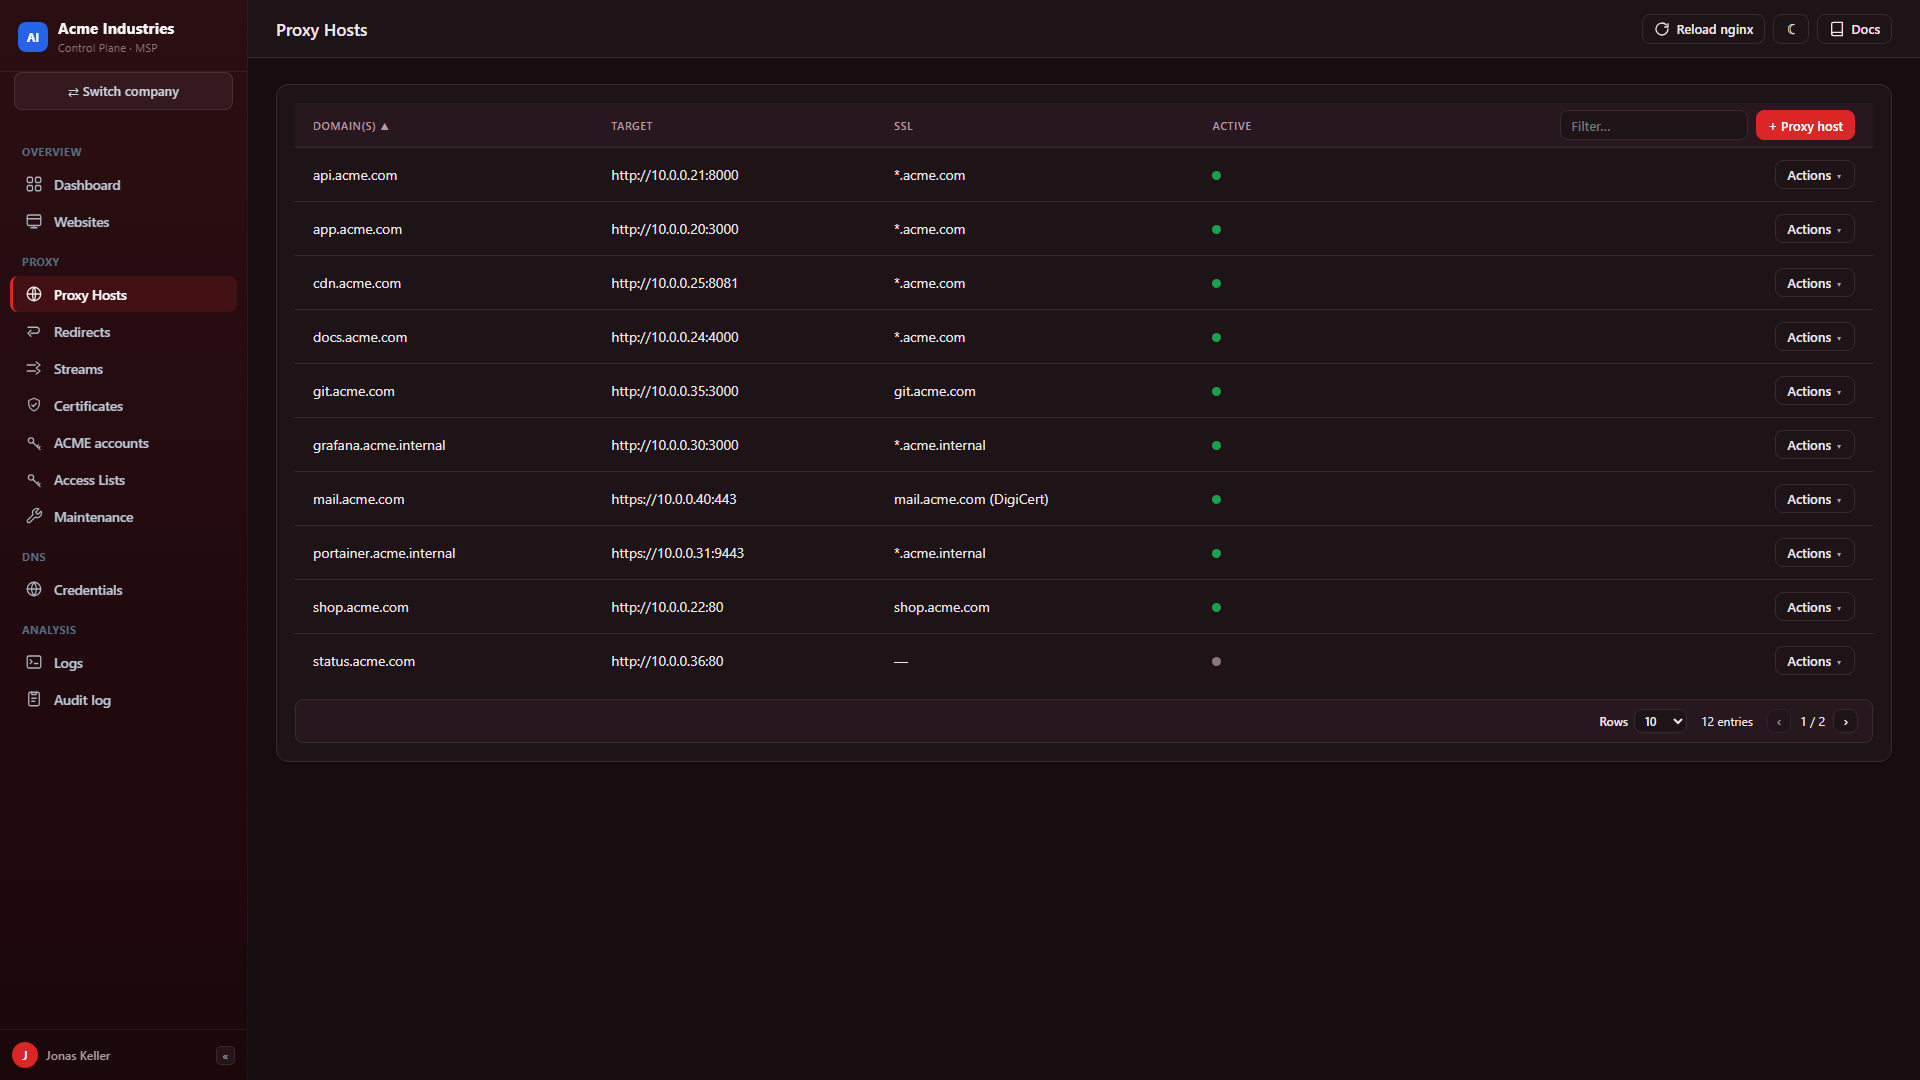
Task: Open the Docs link
Action: (1854, 30)
